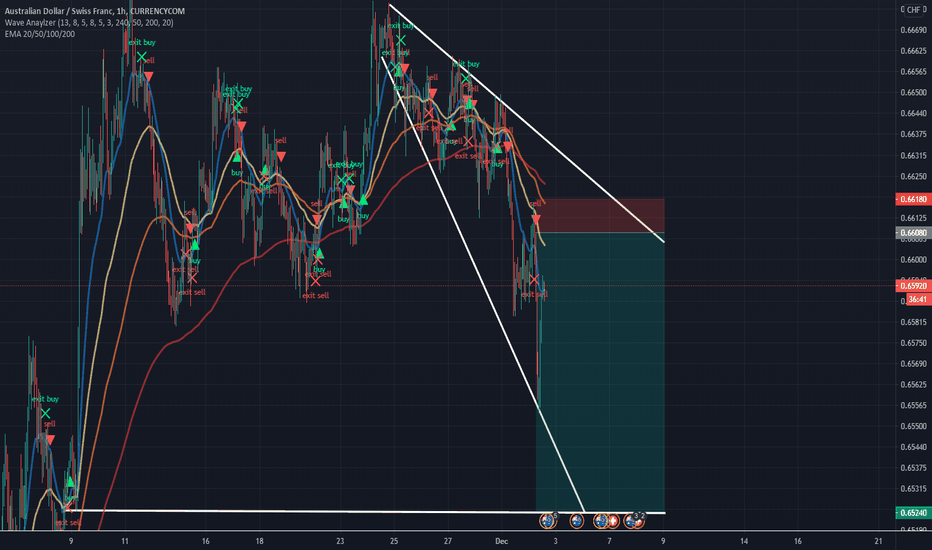Image resolution: width=932 pixels, height=550 pixels.
Task: Open the Australian event icon touching the Swiss flag
Action: (600, 521)
